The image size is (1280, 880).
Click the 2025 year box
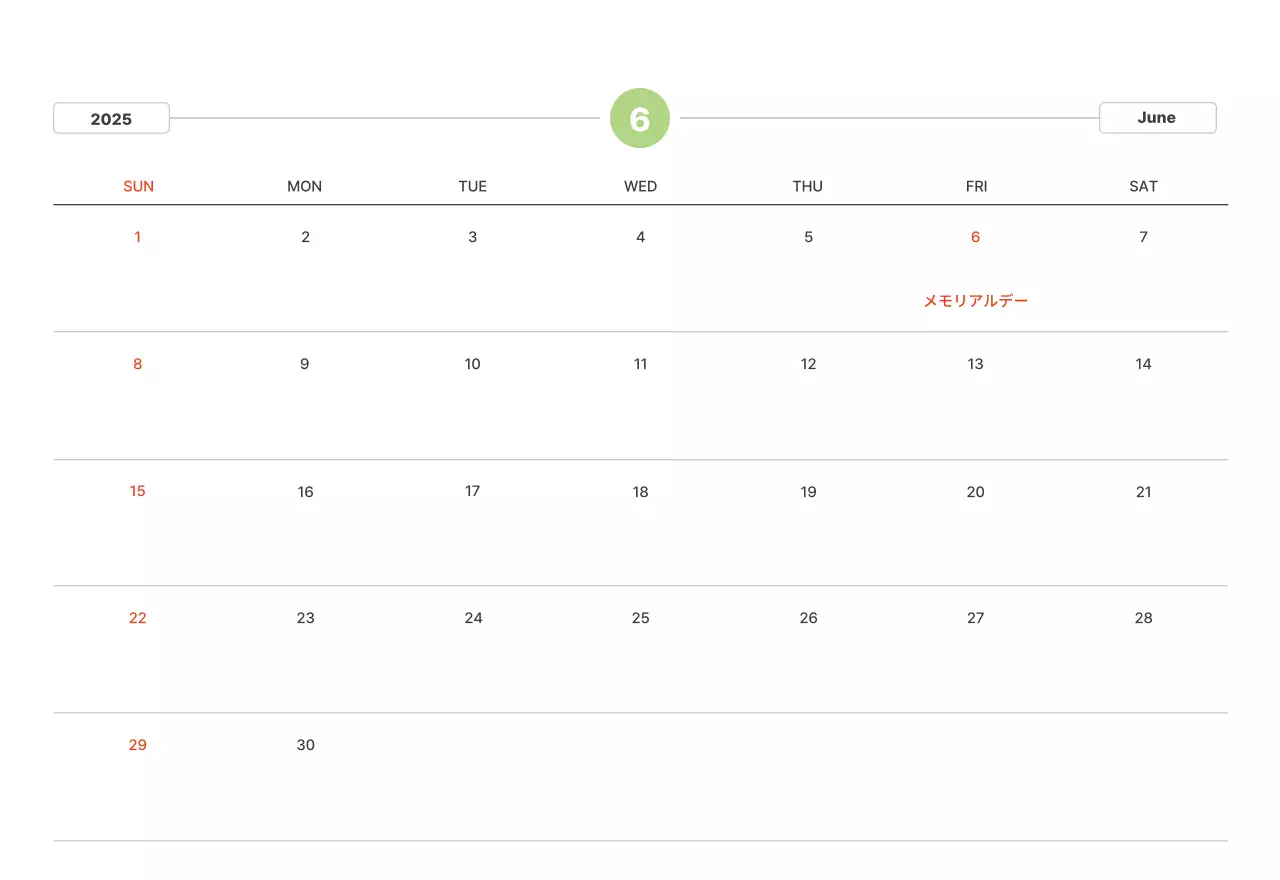click(x=111, y=118)
